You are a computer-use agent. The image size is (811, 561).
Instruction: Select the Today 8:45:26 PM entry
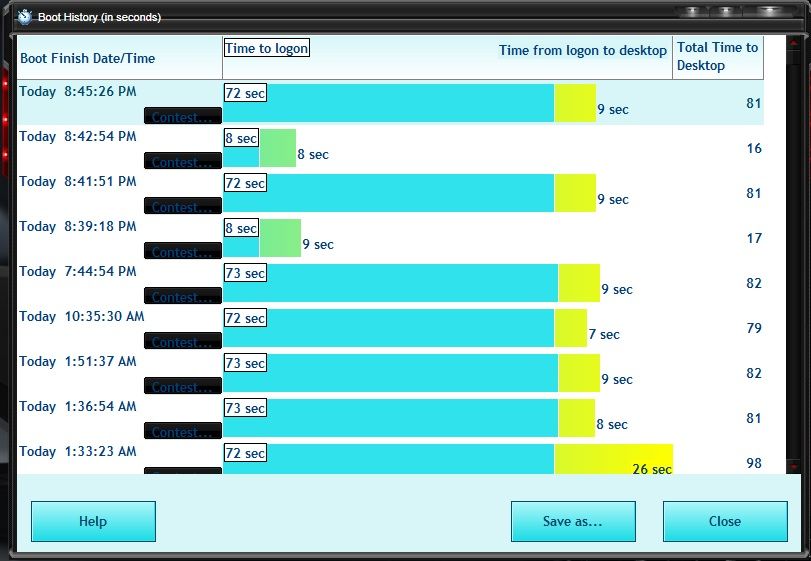point(78,92)
